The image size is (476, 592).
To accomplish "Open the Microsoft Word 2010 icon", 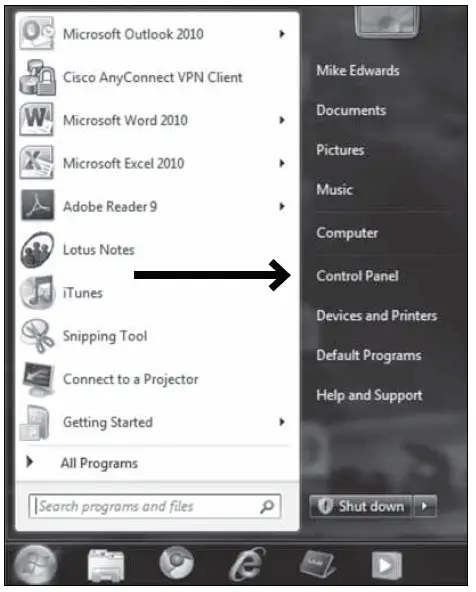I will click(37, 120).
